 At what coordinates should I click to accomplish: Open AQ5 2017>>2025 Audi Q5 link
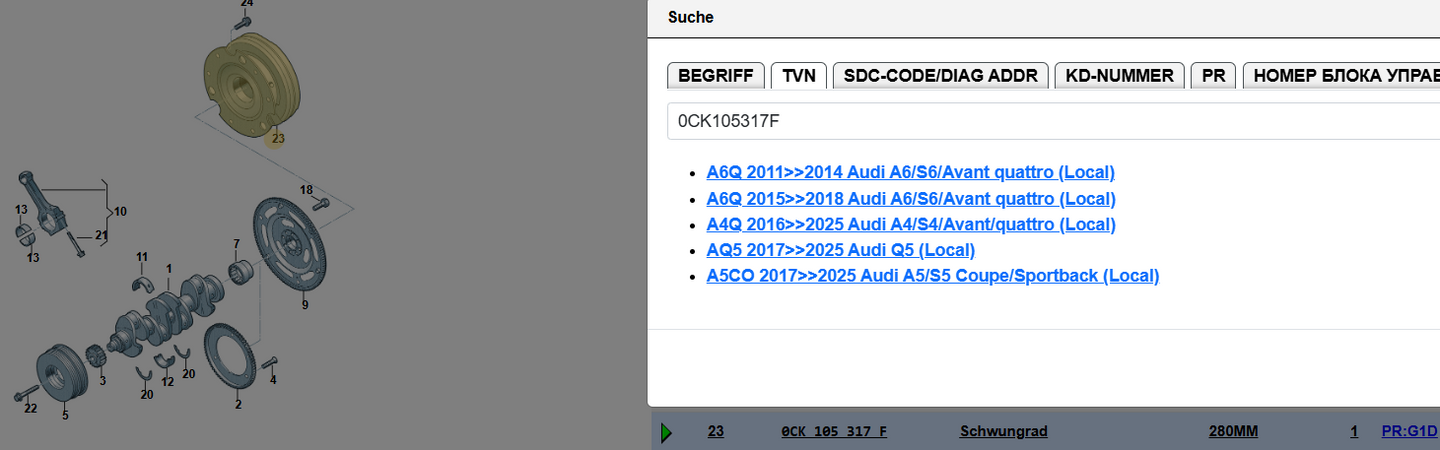coord(840,250)
